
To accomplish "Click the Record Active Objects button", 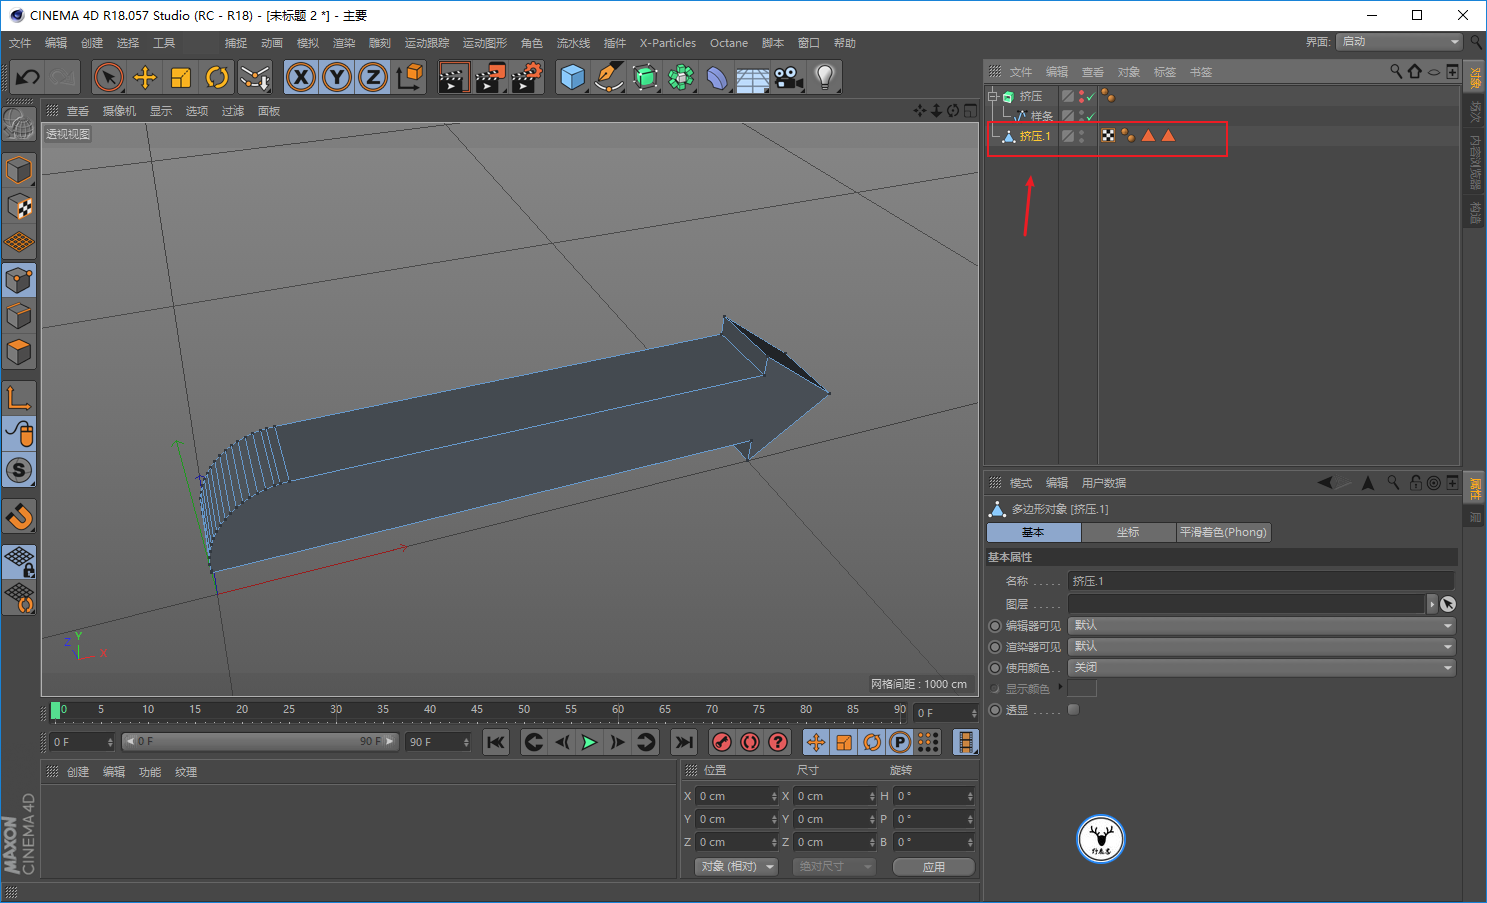I will click(x=722, y=742).
